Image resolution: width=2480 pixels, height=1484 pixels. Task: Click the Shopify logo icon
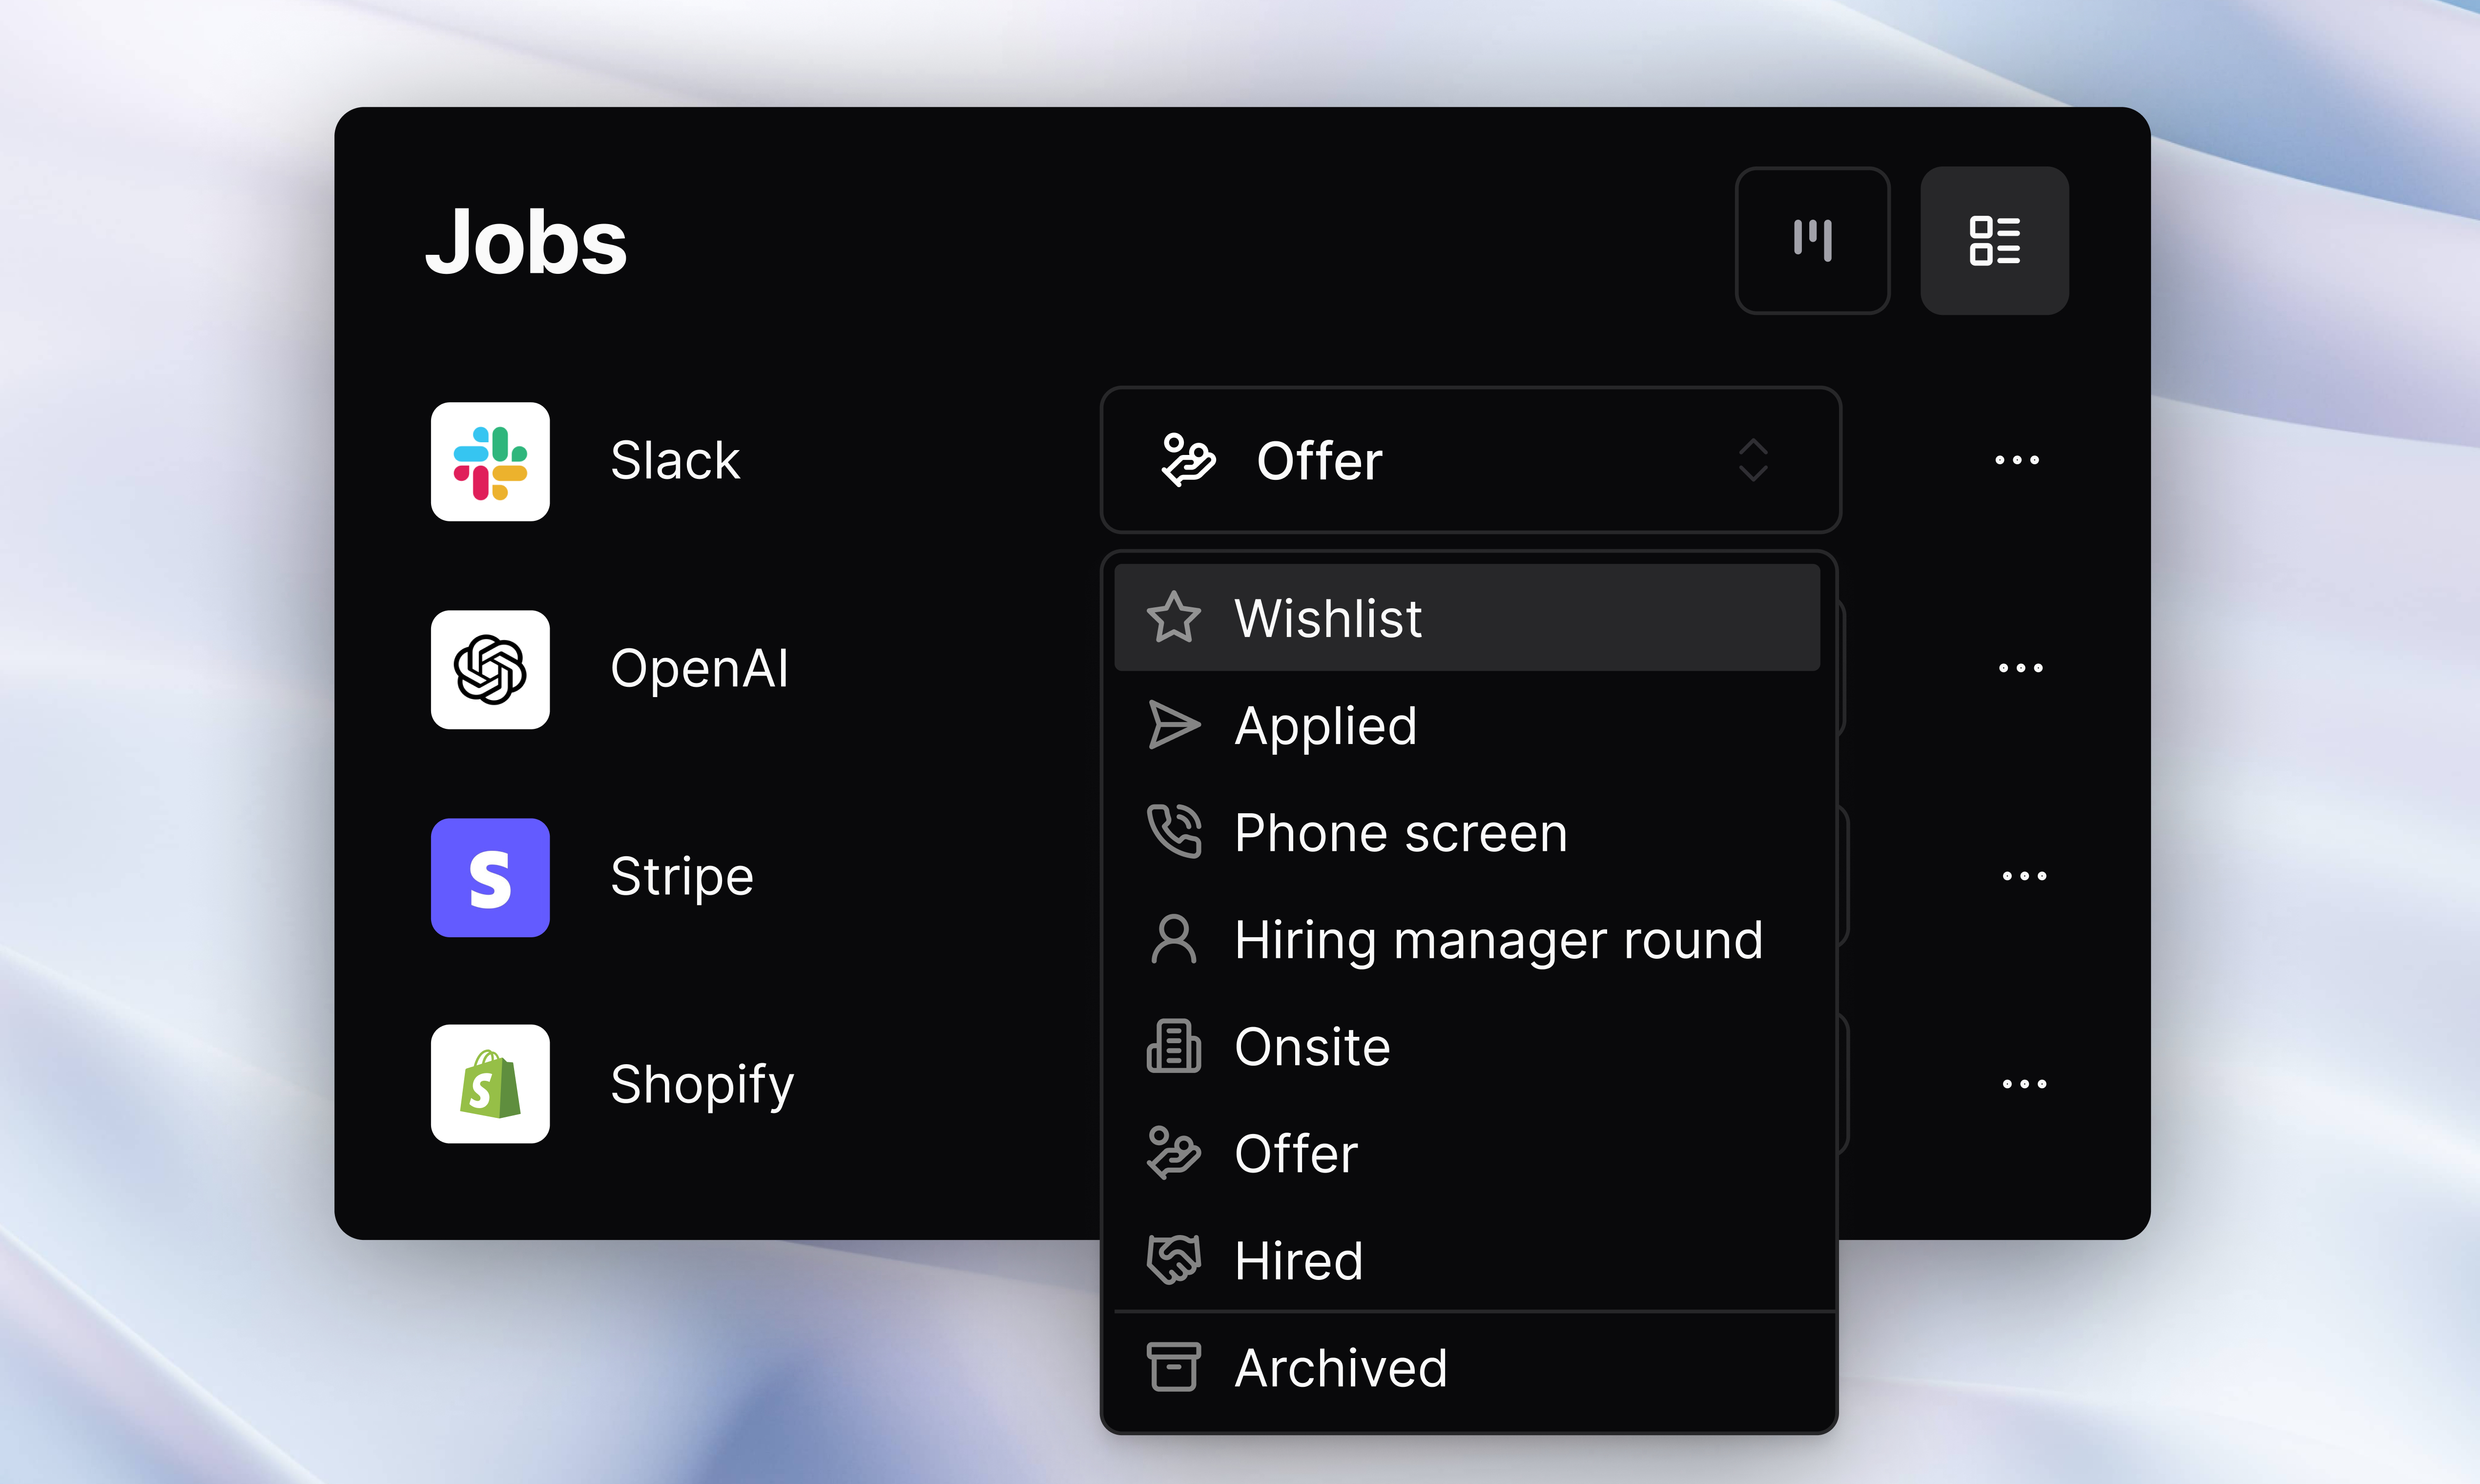(x=490, y=1084)
